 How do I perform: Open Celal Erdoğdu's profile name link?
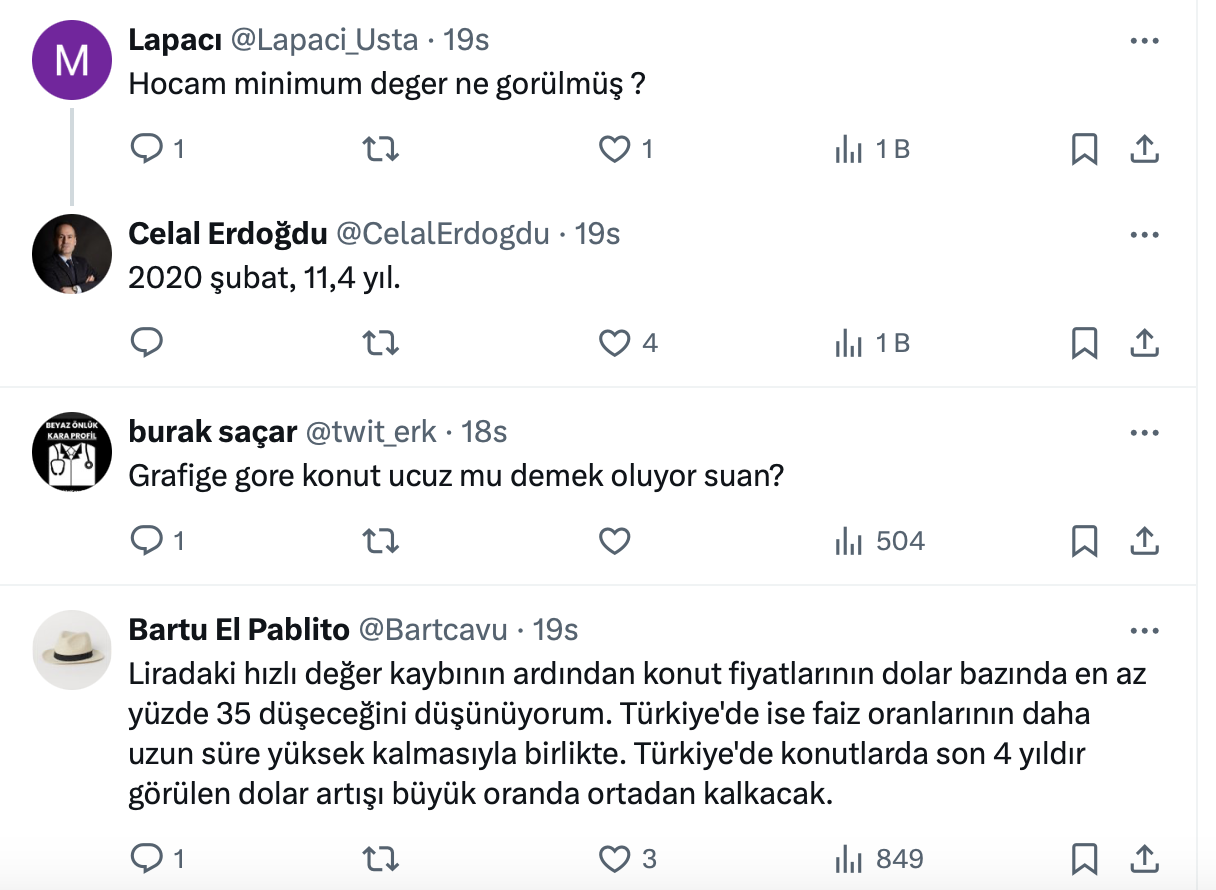coord(228,234)
